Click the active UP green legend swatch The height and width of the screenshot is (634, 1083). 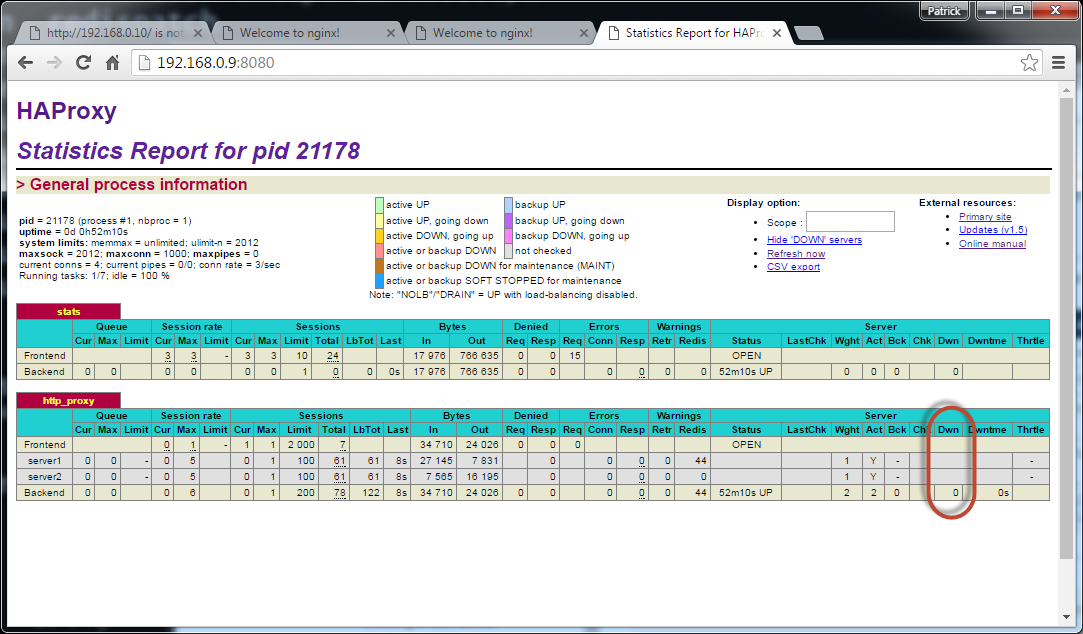pyautogui.click(x=379, y=204)
